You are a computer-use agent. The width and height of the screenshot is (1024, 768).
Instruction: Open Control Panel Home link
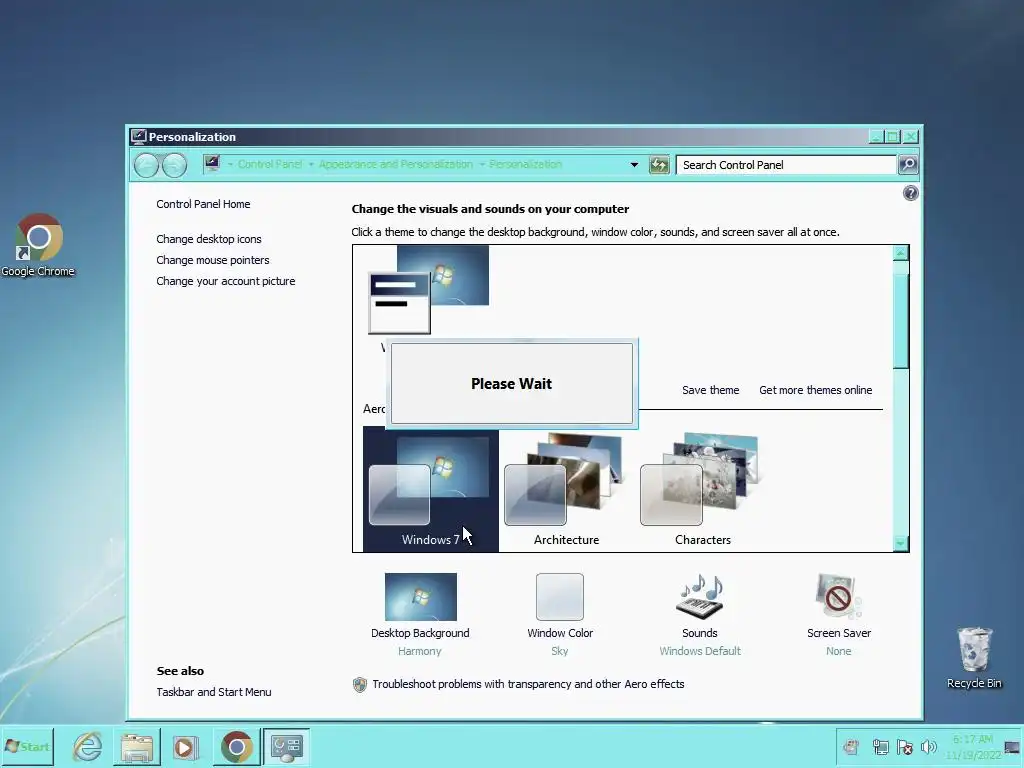[203, 204]
